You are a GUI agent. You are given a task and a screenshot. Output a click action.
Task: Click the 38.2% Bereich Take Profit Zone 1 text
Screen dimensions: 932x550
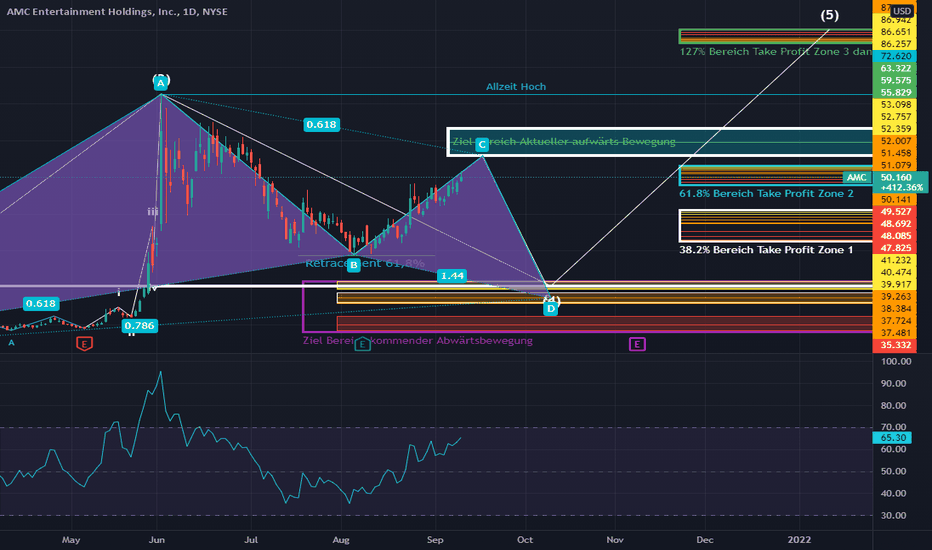(766, 250)
